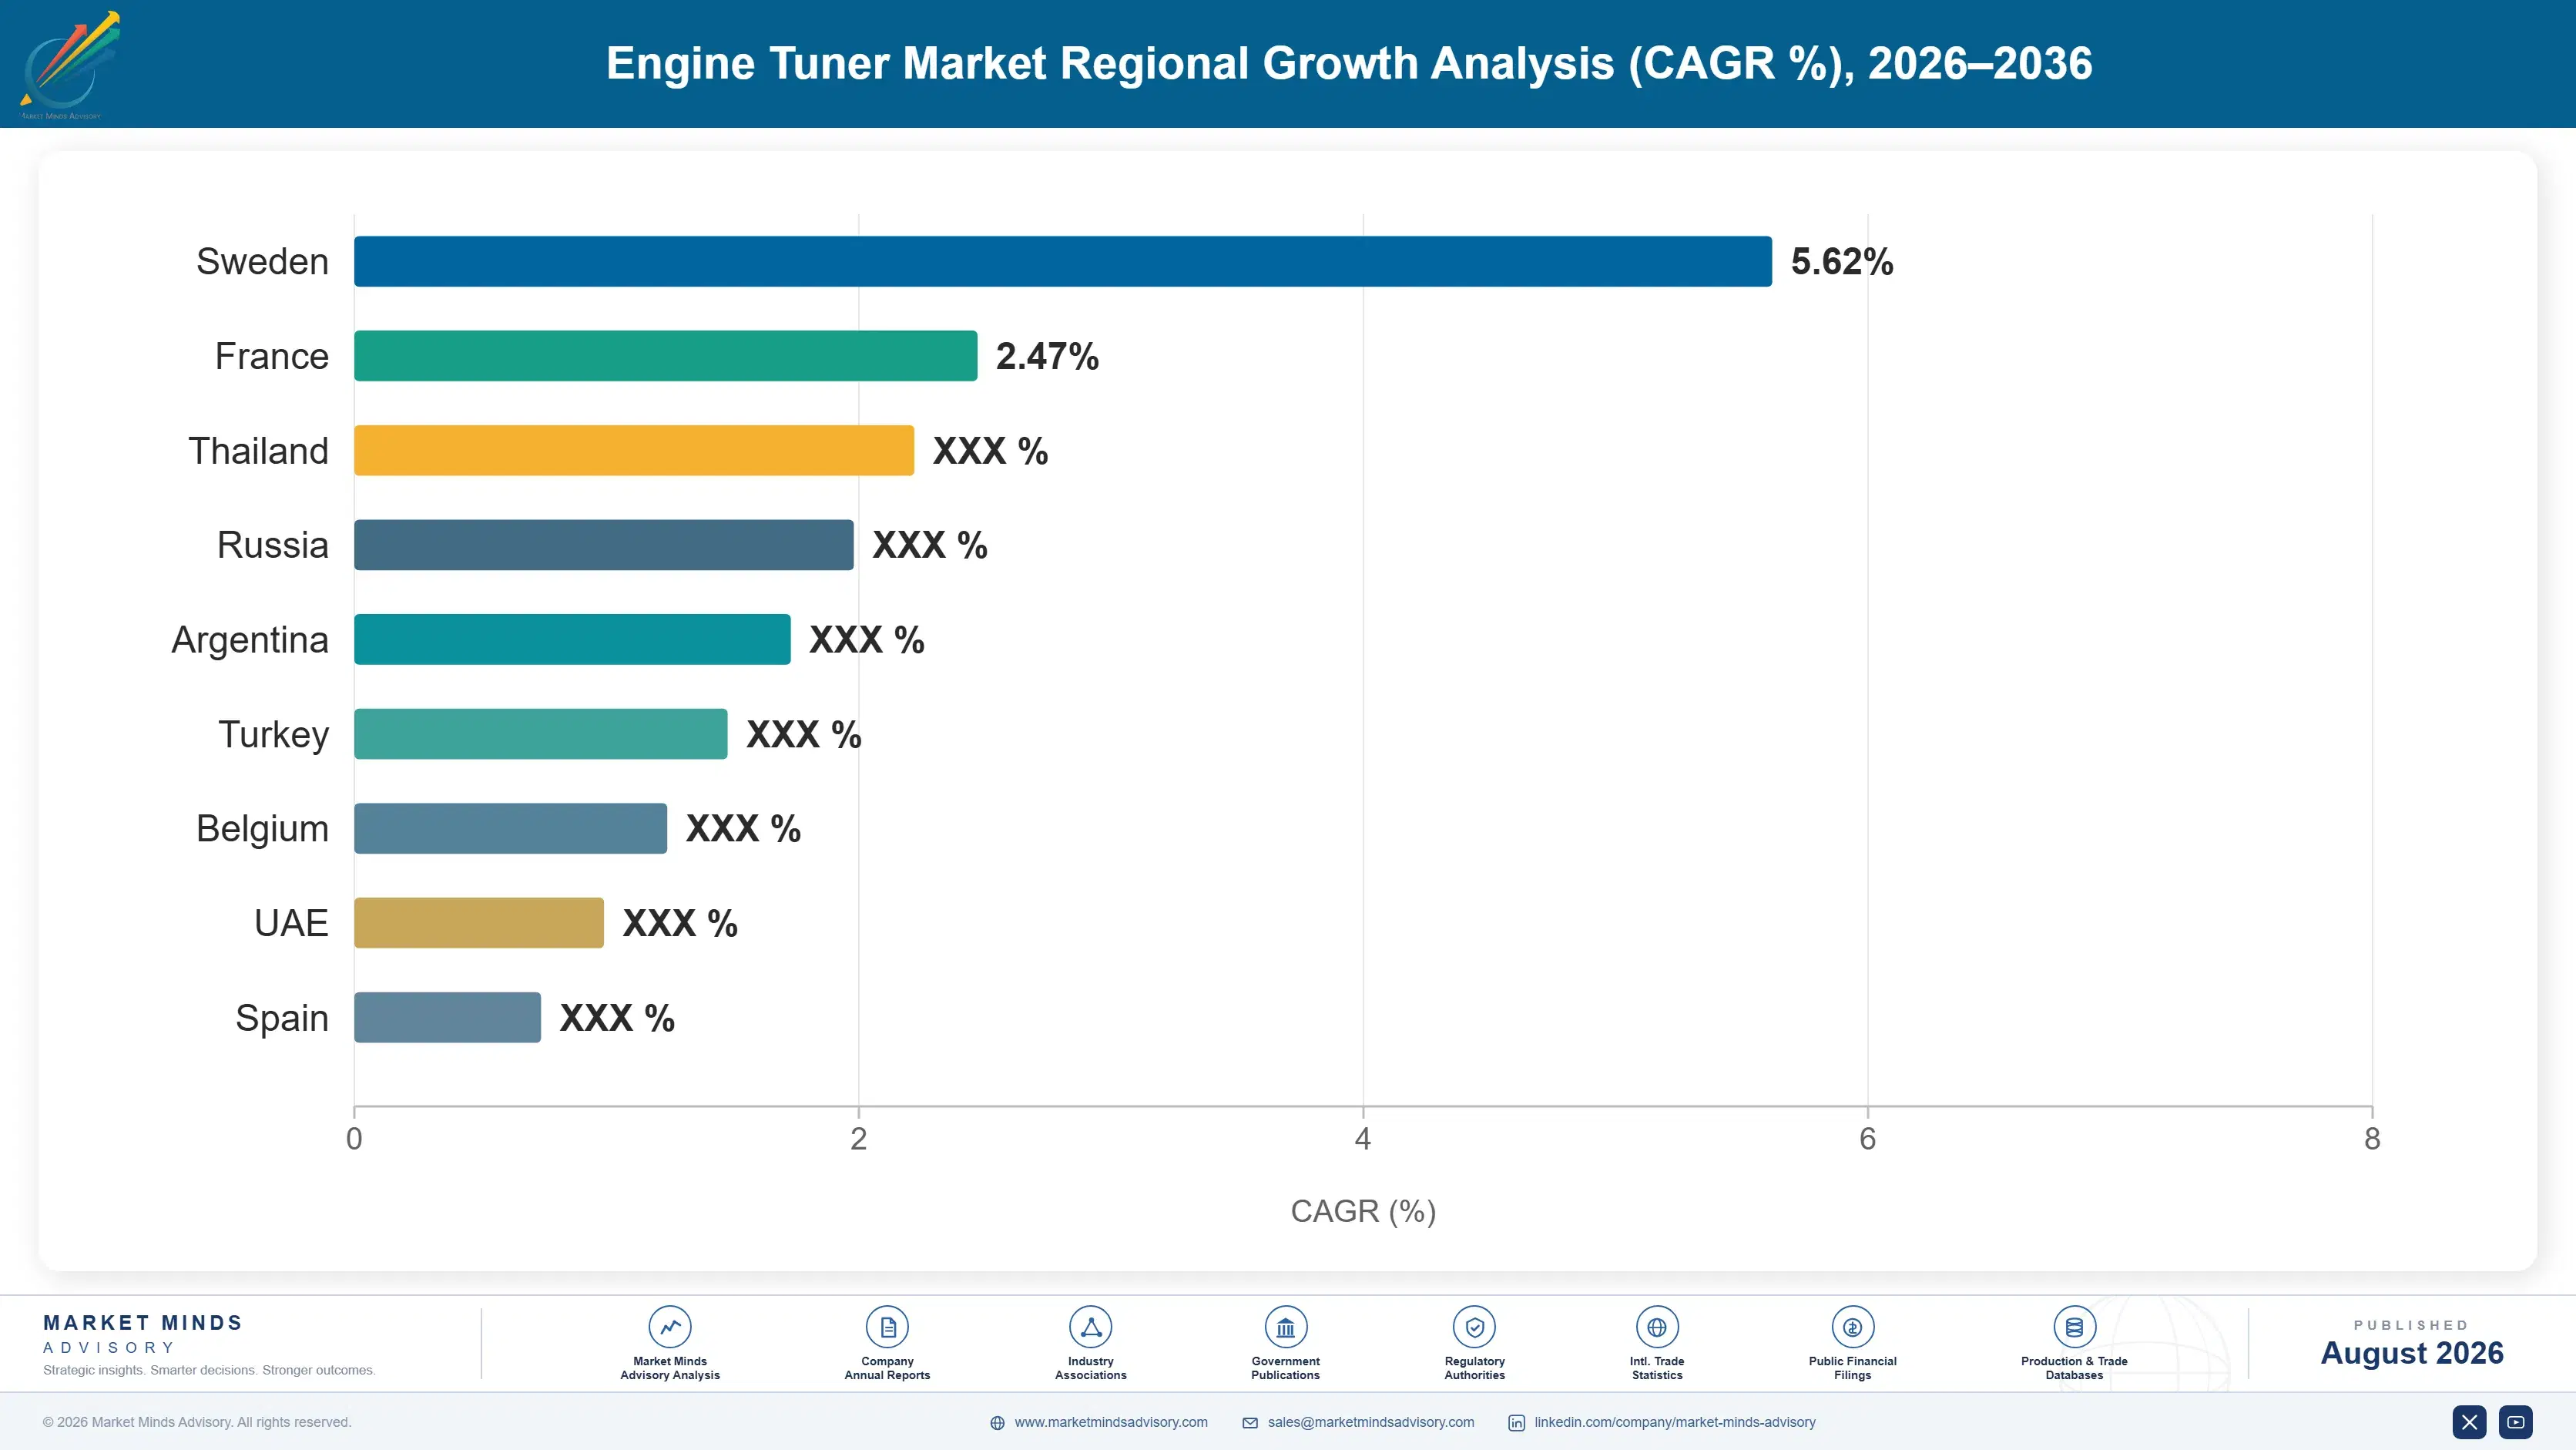Click the XXX % label beside Turkey
The height and width of the screenshot is (1450, 2576).
pyautogui.click(x=804, y=735)
